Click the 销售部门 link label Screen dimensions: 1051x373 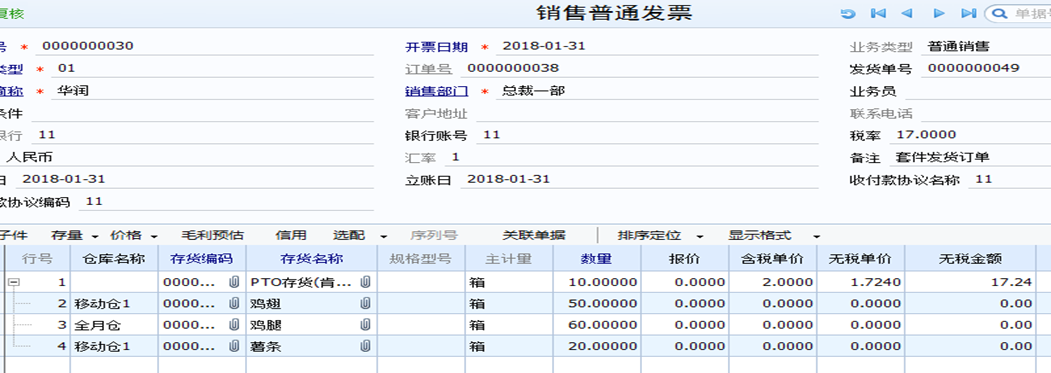point(436,91)
